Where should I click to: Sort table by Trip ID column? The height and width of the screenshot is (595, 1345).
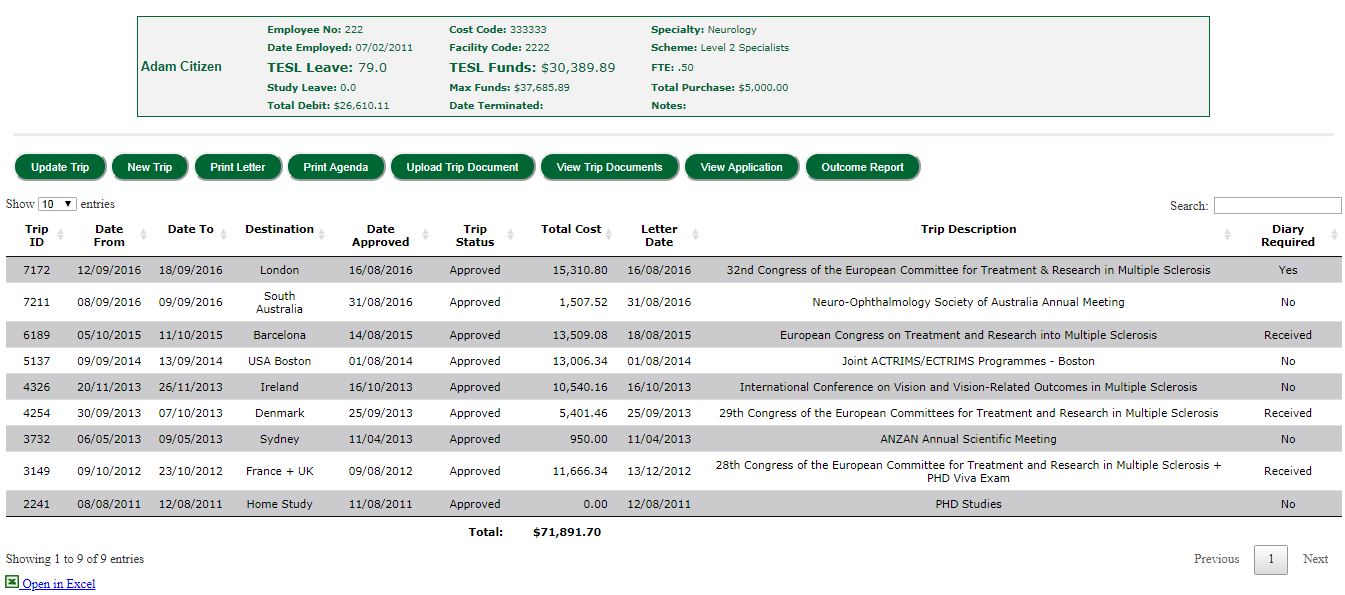(x=37, y=235)
